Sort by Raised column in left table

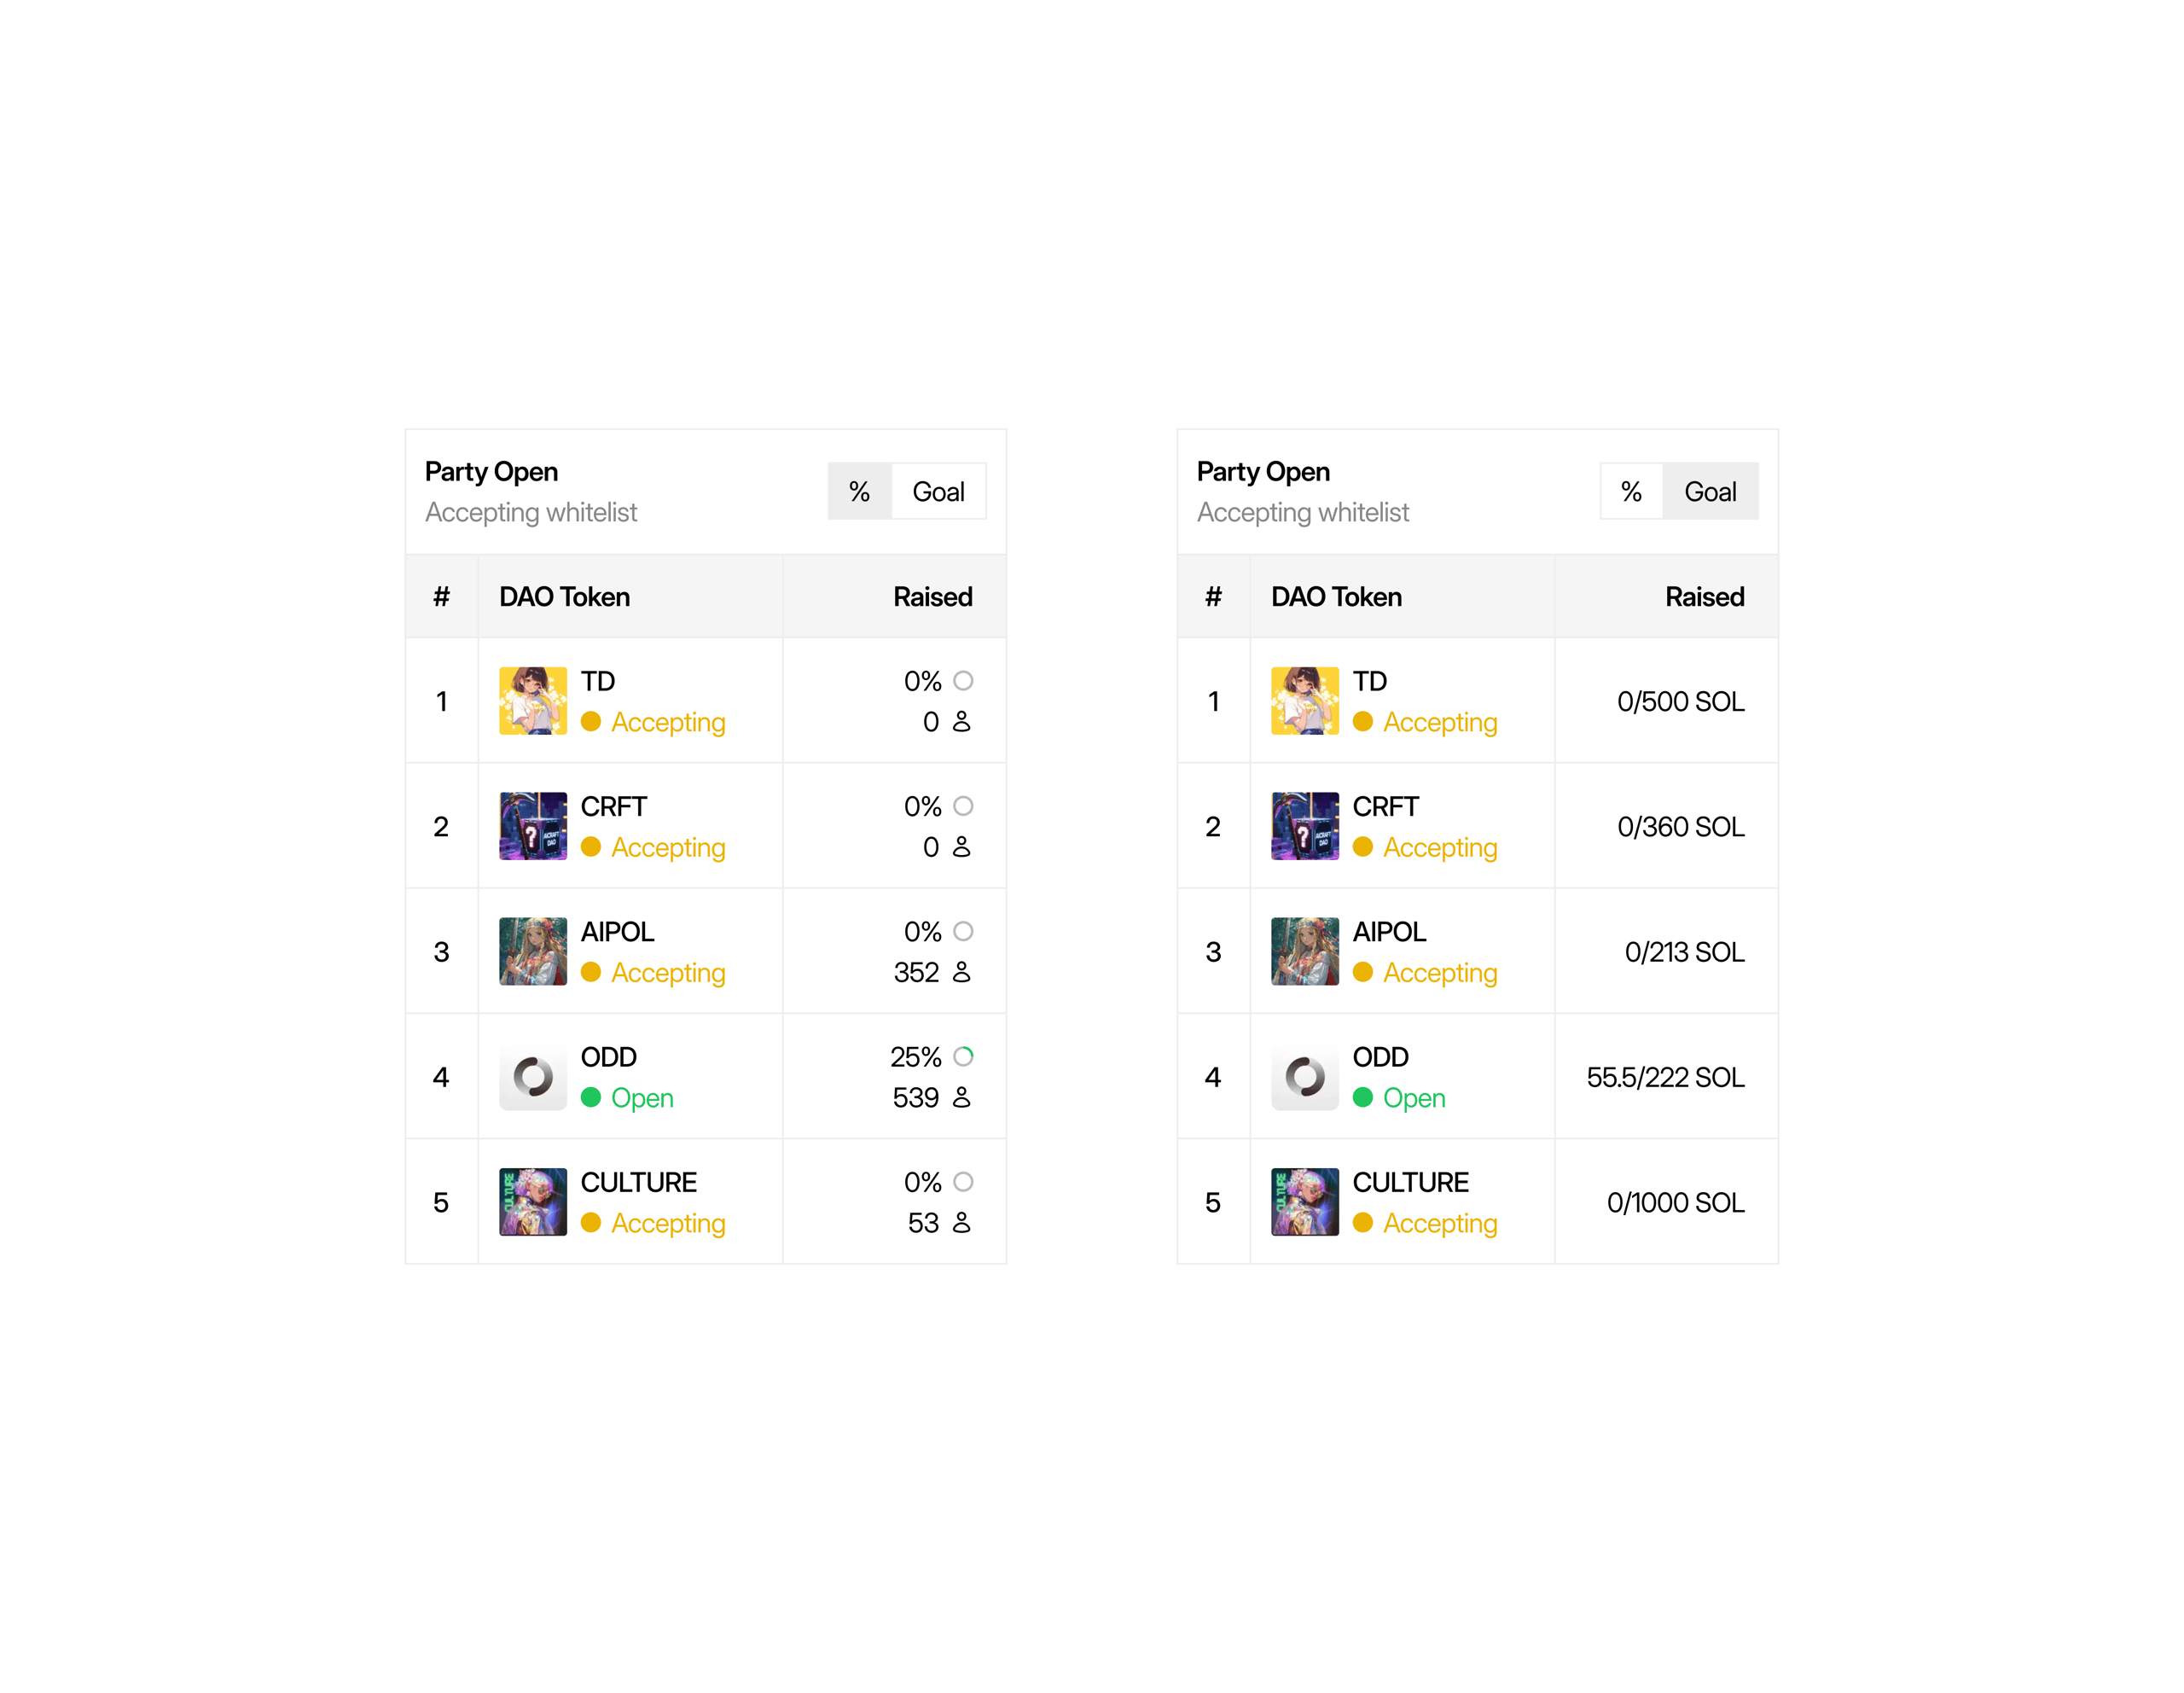tap(932, 597)
